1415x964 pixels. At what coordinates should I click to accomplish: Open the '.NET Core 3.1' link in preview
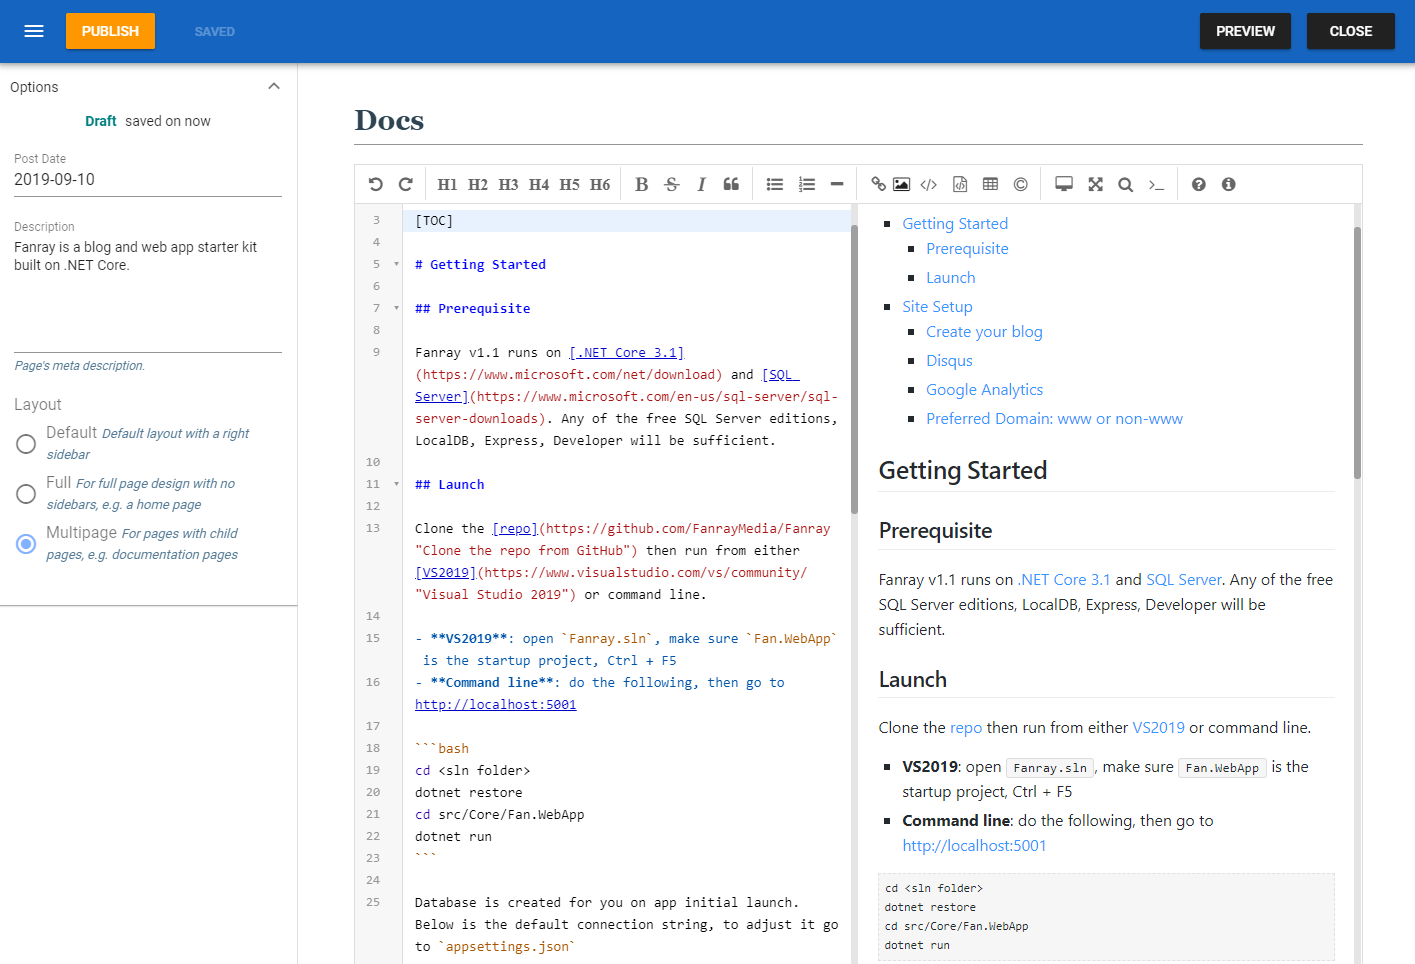coord(1063,580)
